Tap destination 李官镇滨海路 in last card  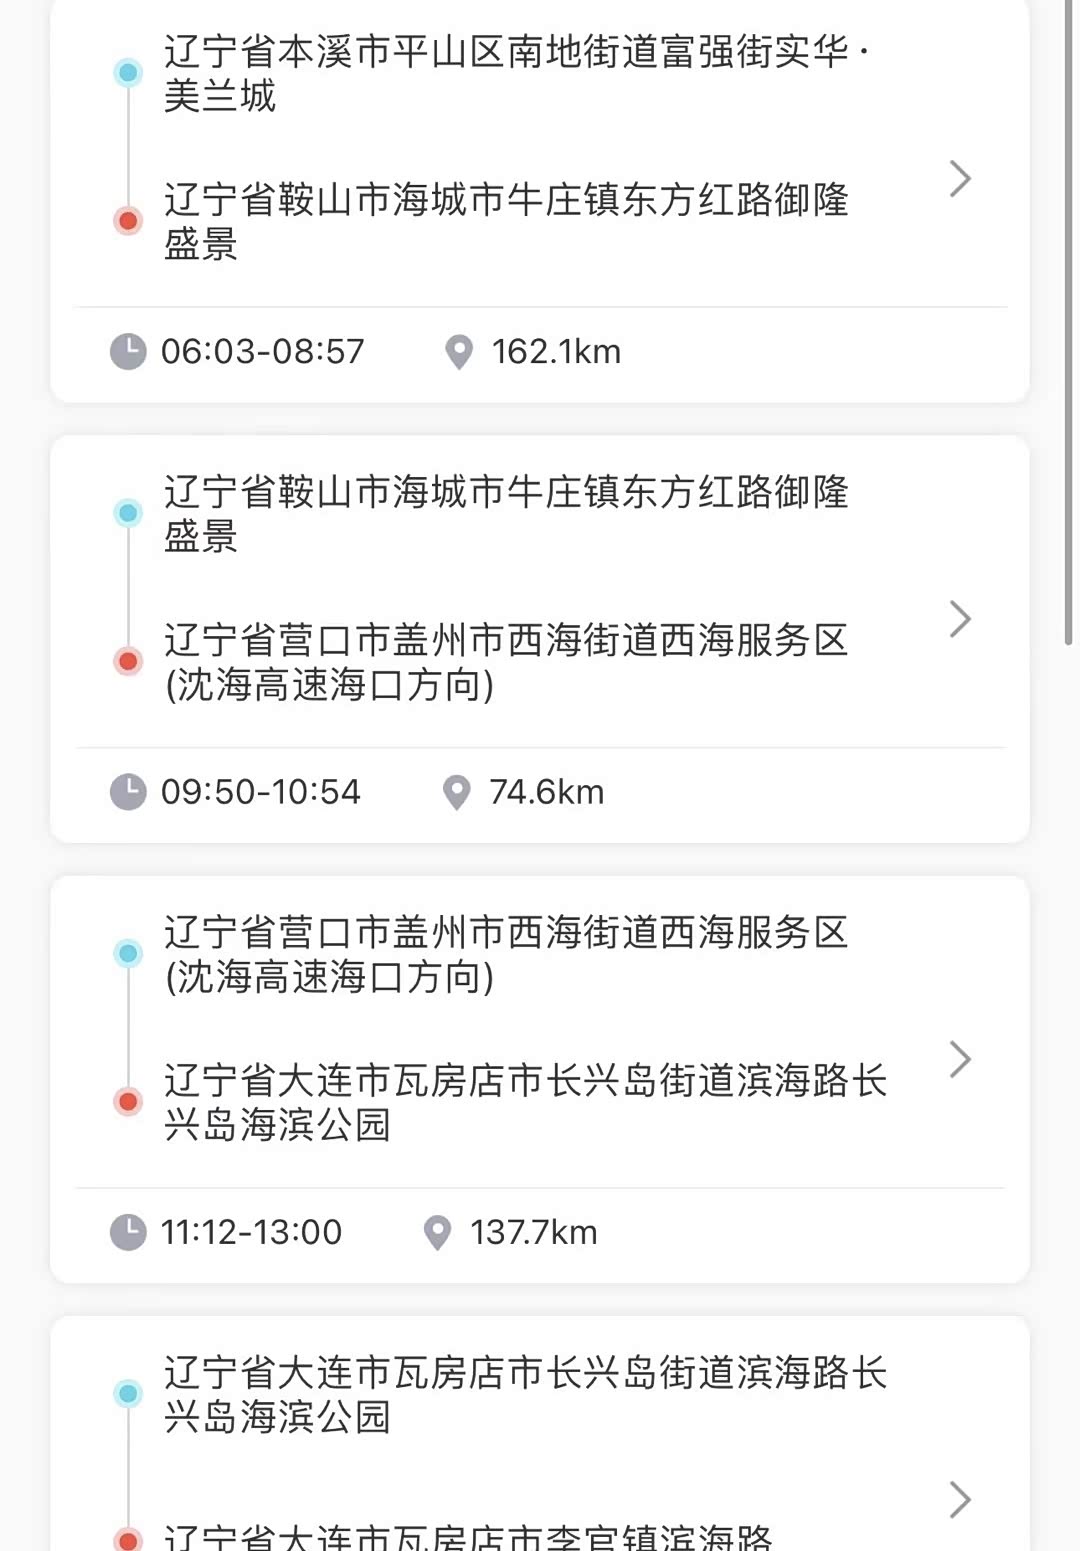(x=468, y=1537)
